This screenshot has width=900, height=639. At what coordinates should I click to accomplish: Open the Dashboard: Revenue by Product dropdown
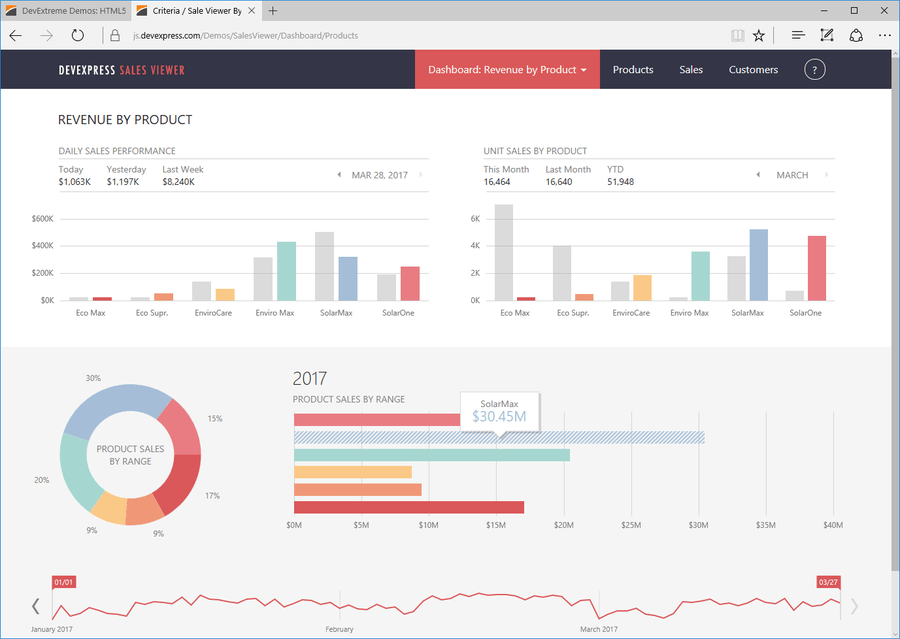tap(507, 69)
